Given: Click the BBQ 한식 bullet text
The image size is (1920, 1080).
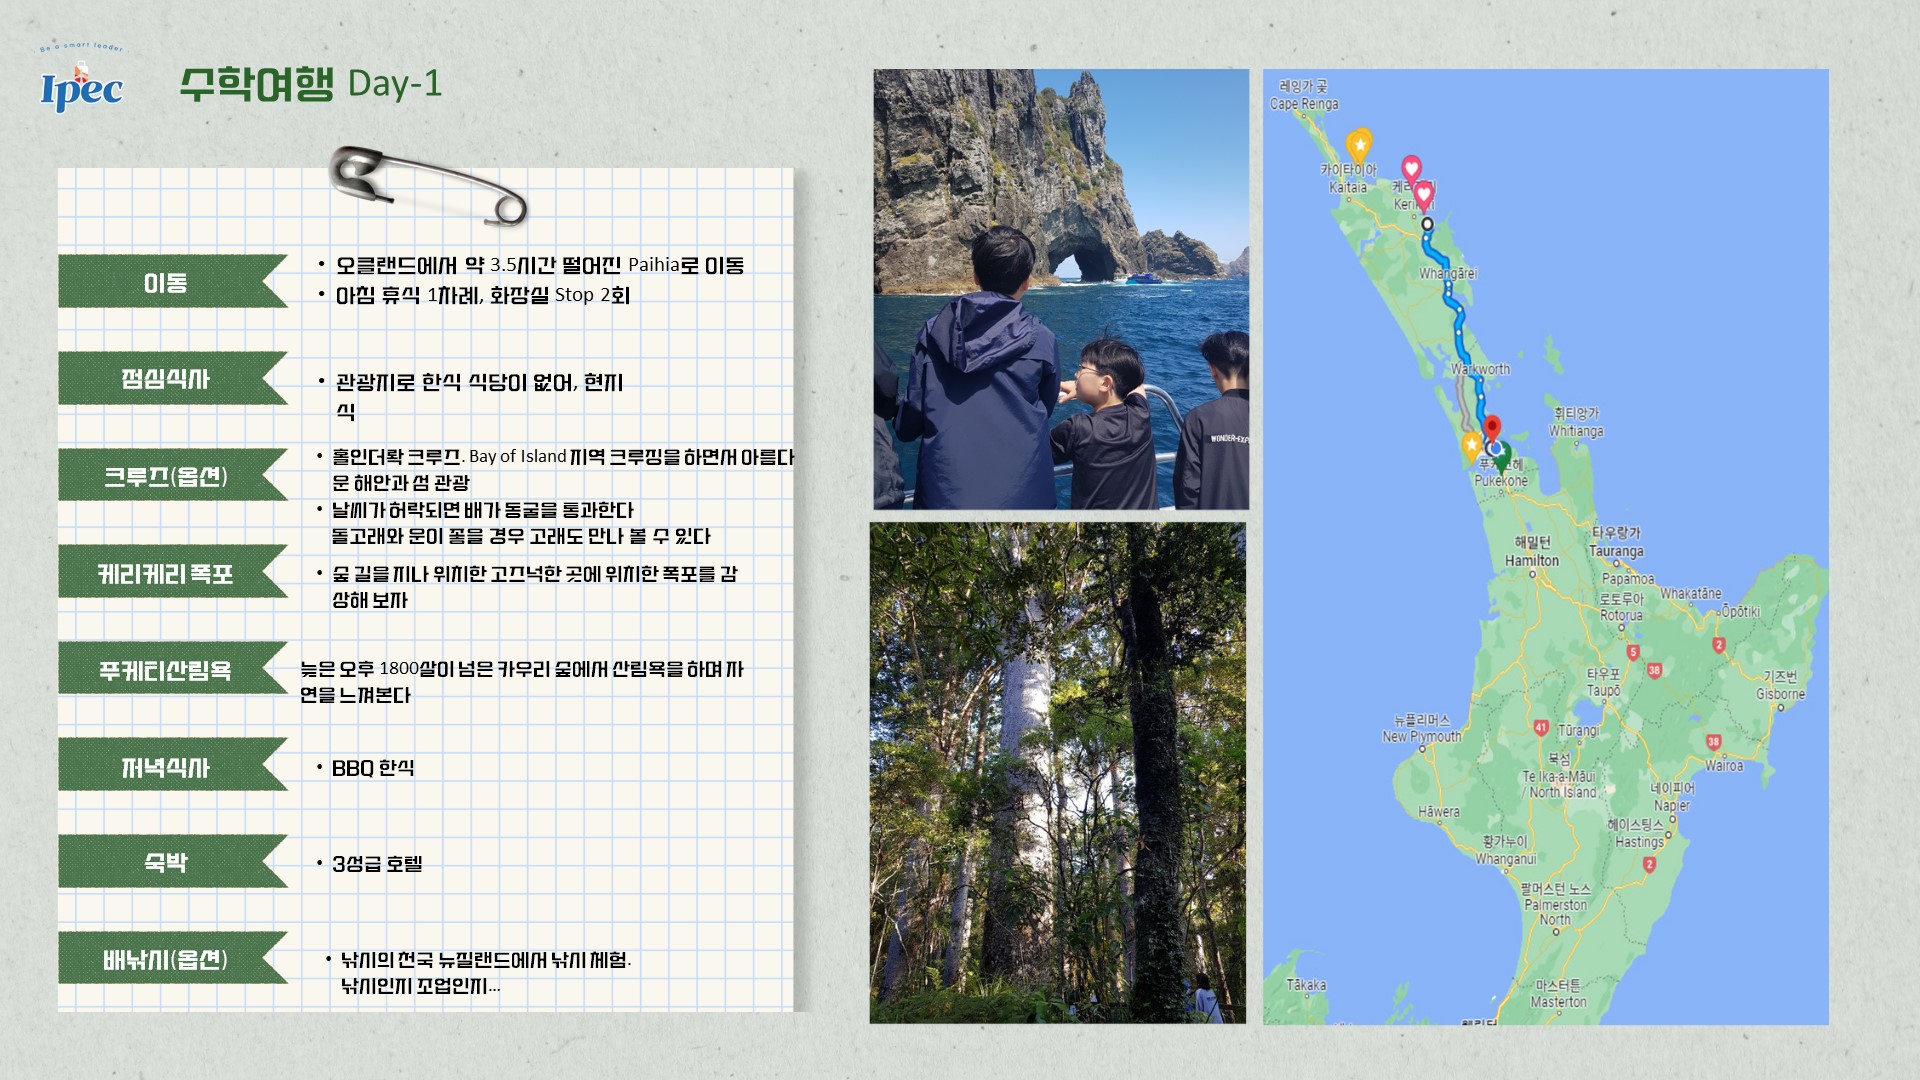Looking at the screenshot, I should [x=373, y=768].
